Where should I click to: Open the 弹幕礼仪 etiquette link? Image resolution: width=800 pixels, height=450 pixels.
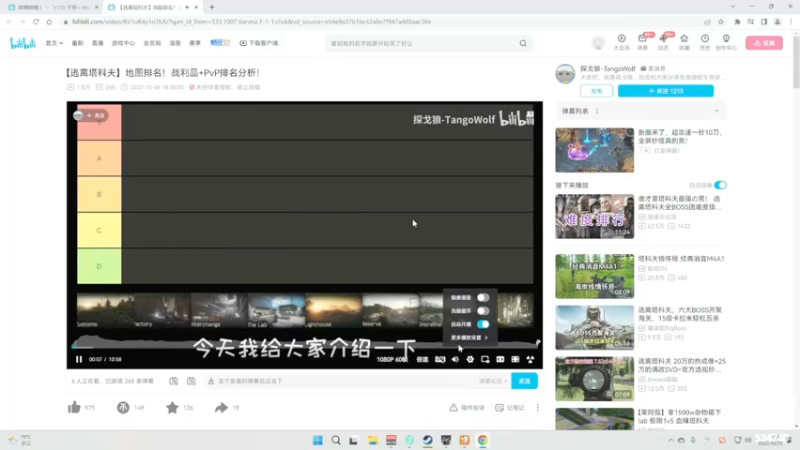click(493, 381)
